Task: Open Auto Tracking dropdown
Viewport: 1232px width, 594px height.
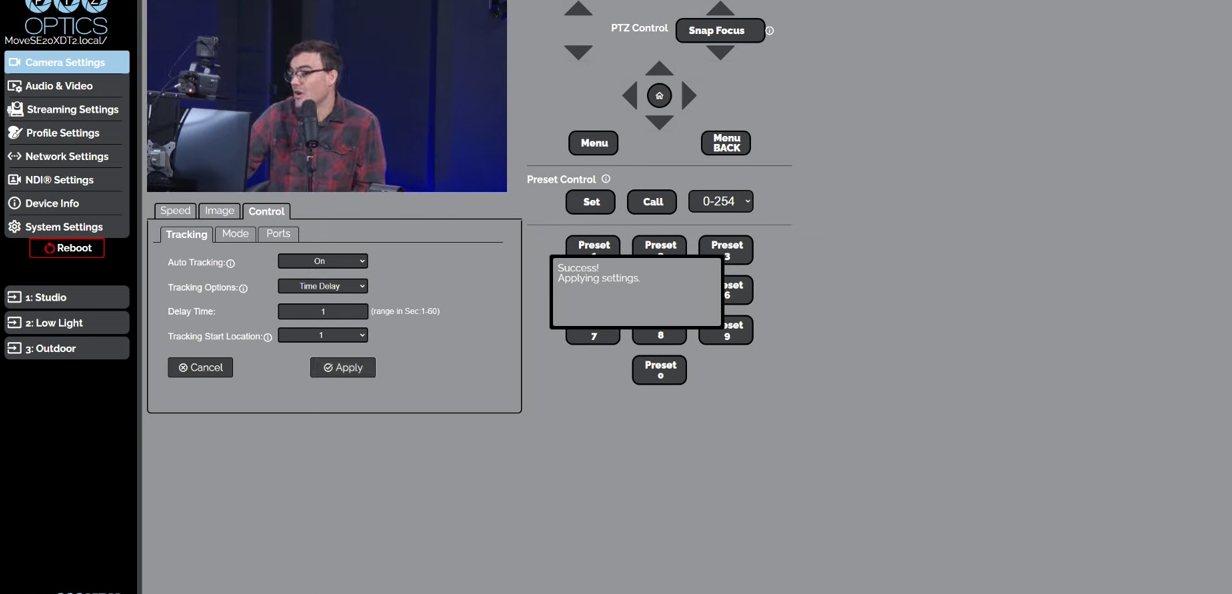Action: [x=322, y=261]
